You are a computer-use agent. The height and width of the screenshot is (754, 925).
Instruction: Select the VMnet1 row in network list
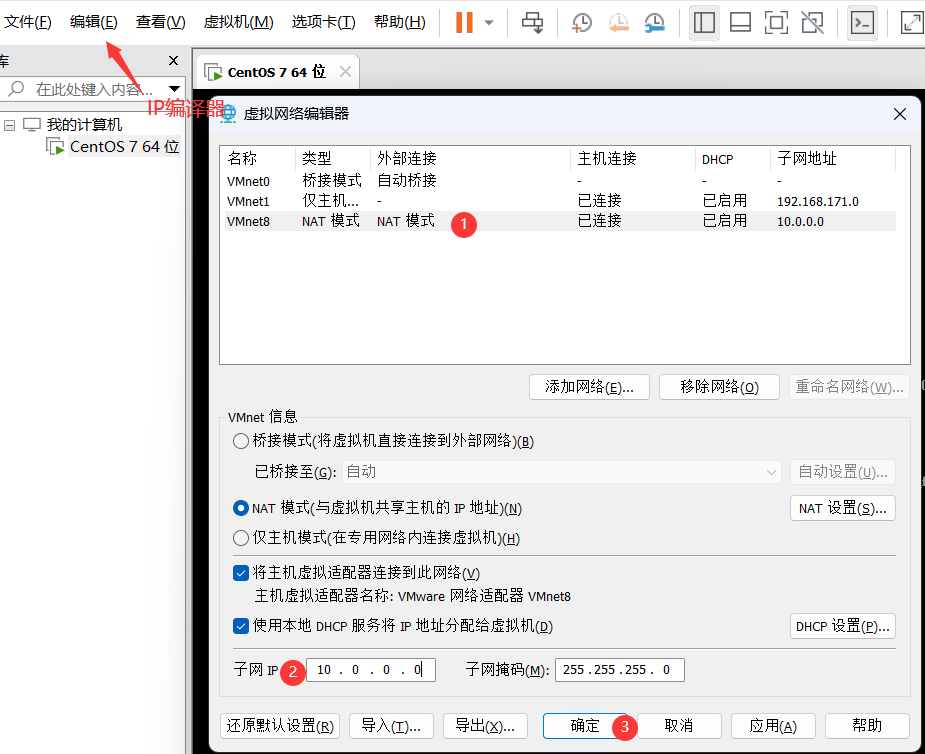[x=560, y=201]
